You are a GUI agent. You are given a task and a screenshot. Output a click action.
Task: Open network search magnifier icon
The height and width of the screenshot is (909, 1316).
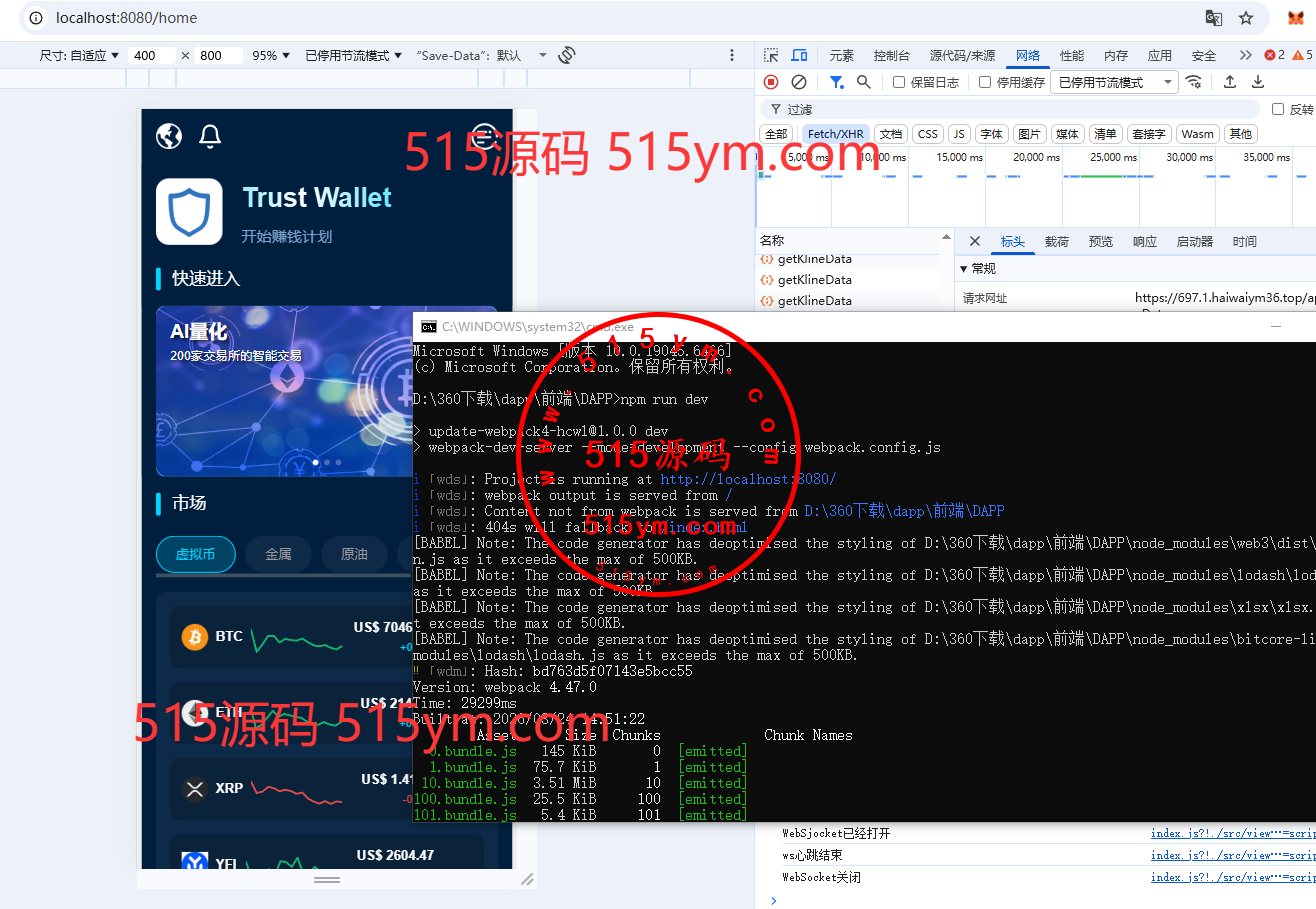(864, 82)
